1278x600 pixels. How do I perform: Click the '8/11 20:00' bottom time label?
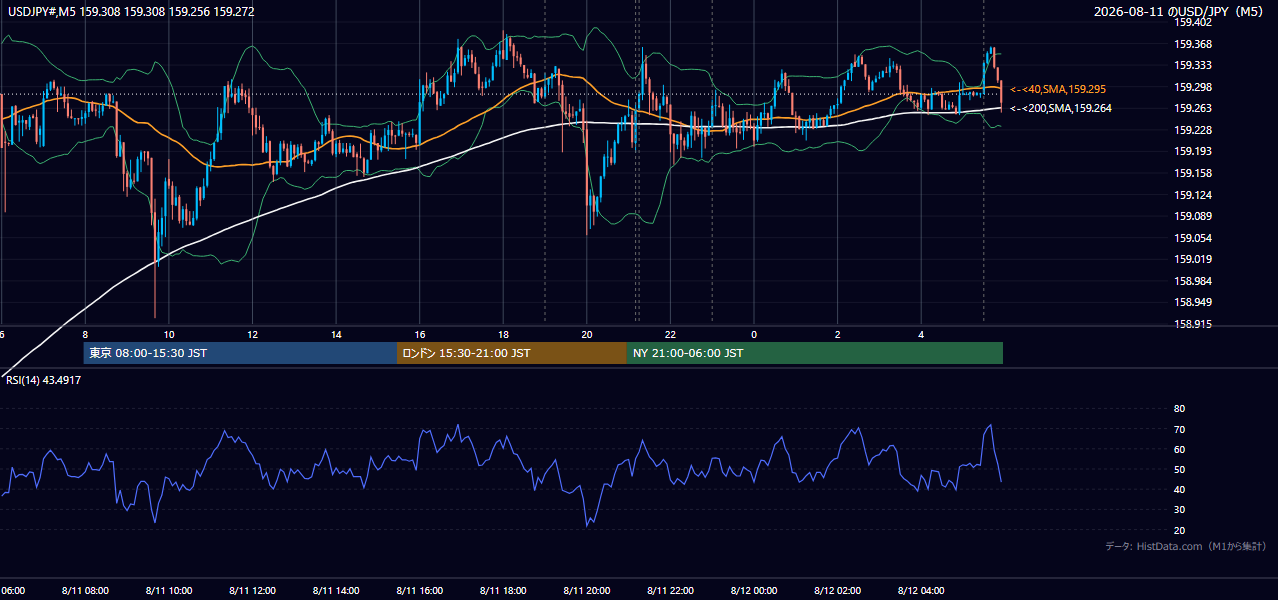click(x=587, y=591)
